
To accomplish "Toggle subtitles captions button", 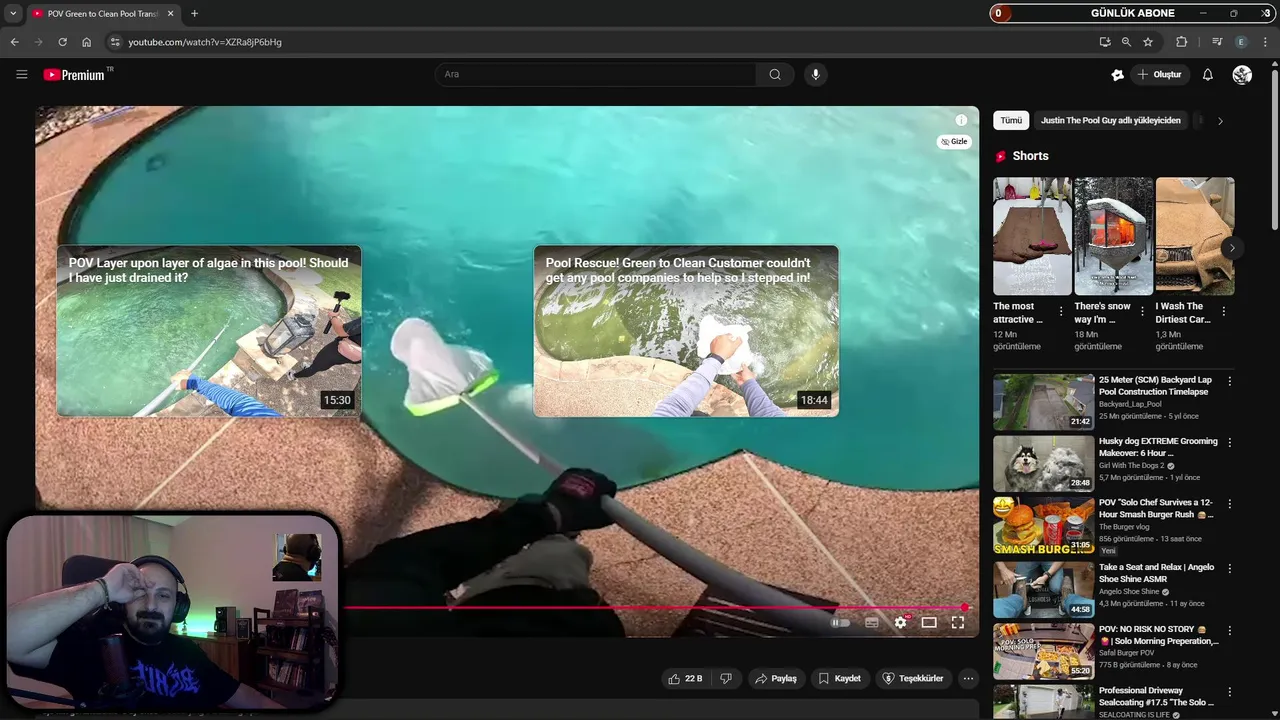I will tap(871, 622).
